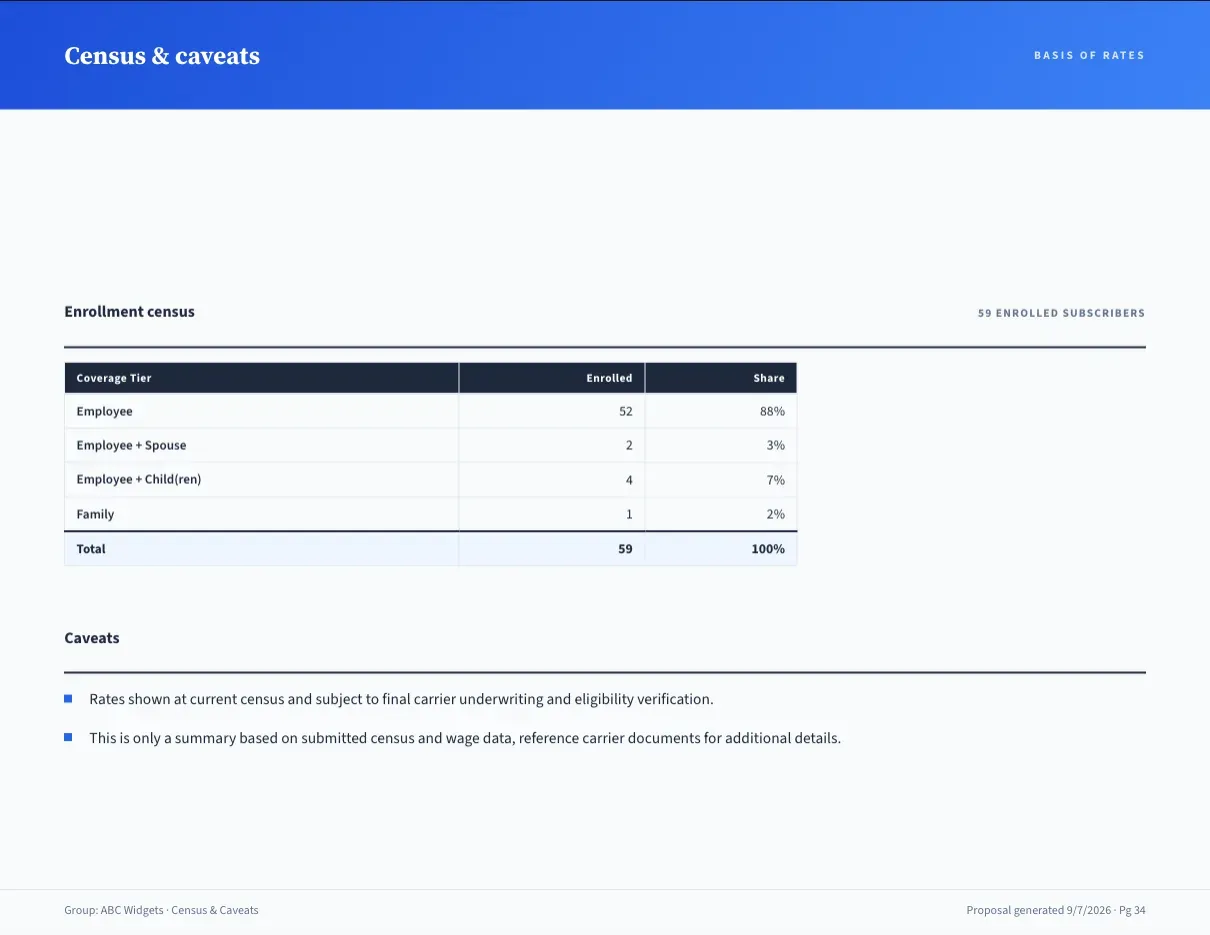Click the 'Census & caveats' page title
This screenshot has height=935, width=1210.
coord(162,56)
